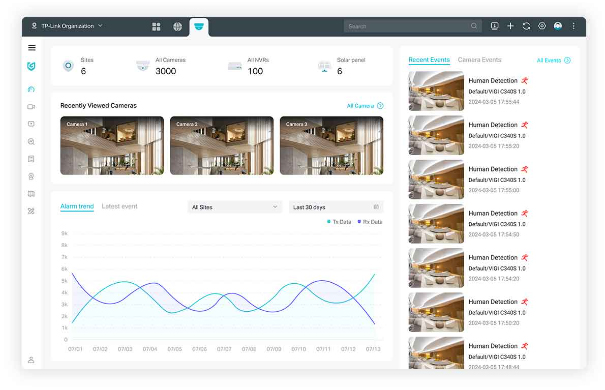This screenshot has height=390, width=605.
Task: Click the All NVRs count 100
Action: 255,71
